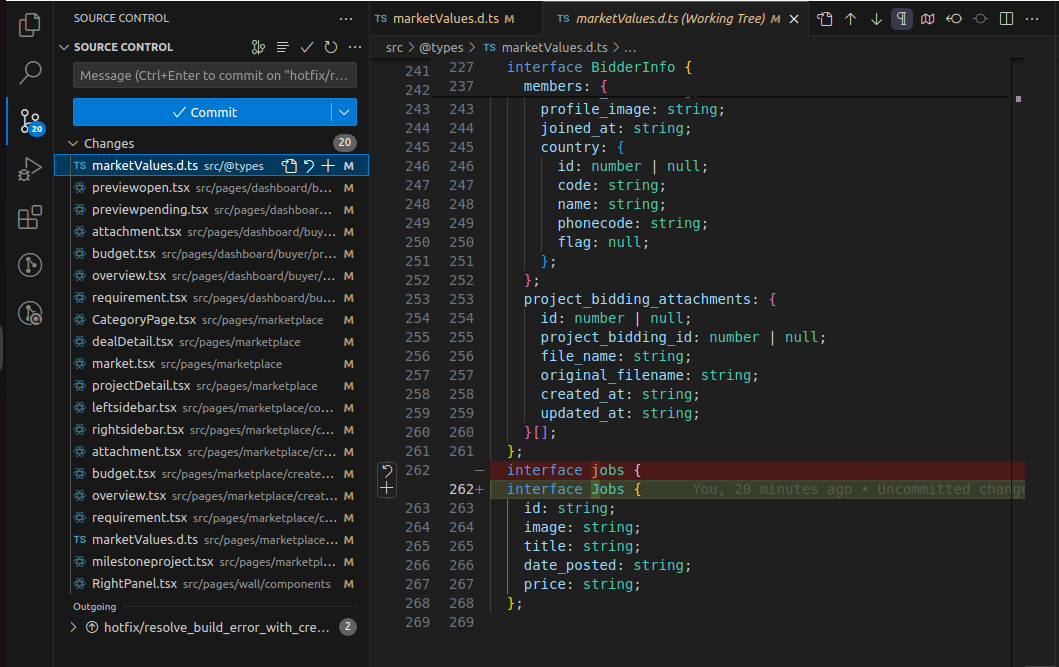Viewport: 1059px width, 667px height.
Task: Open the Commit button dropdown arrow
Action: pyautogui.click(x=344, y=112)
